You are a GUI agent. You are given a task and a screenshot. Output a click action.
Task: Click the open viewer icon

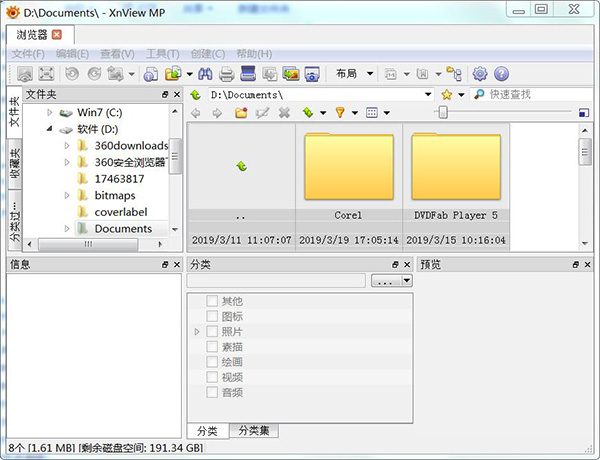coord(24,73)
